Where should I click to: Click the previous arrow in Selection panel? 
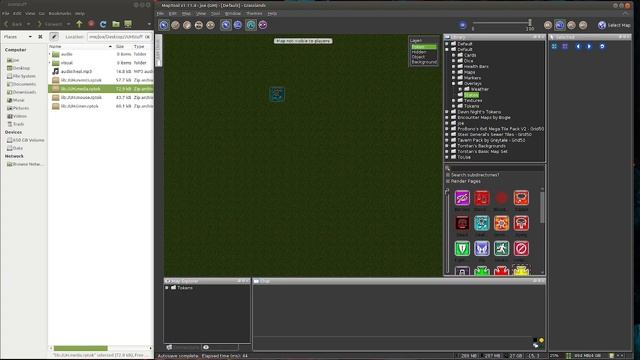(x=578, y=47)
